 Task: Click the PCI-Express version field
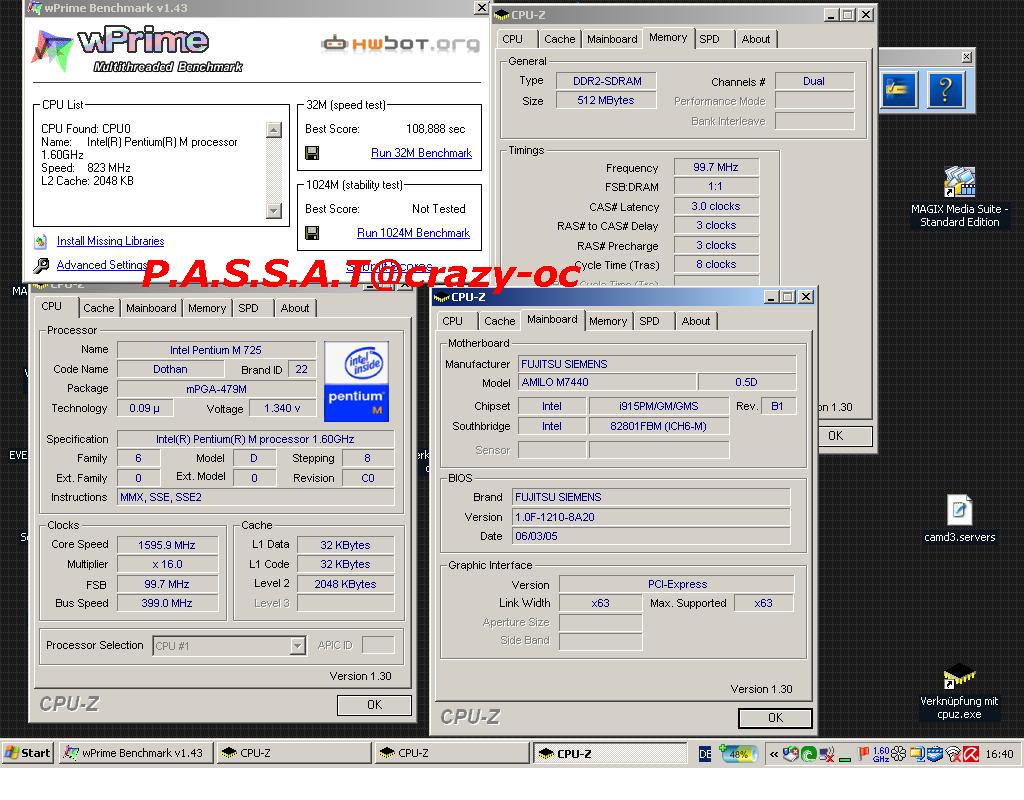[677, 584]
